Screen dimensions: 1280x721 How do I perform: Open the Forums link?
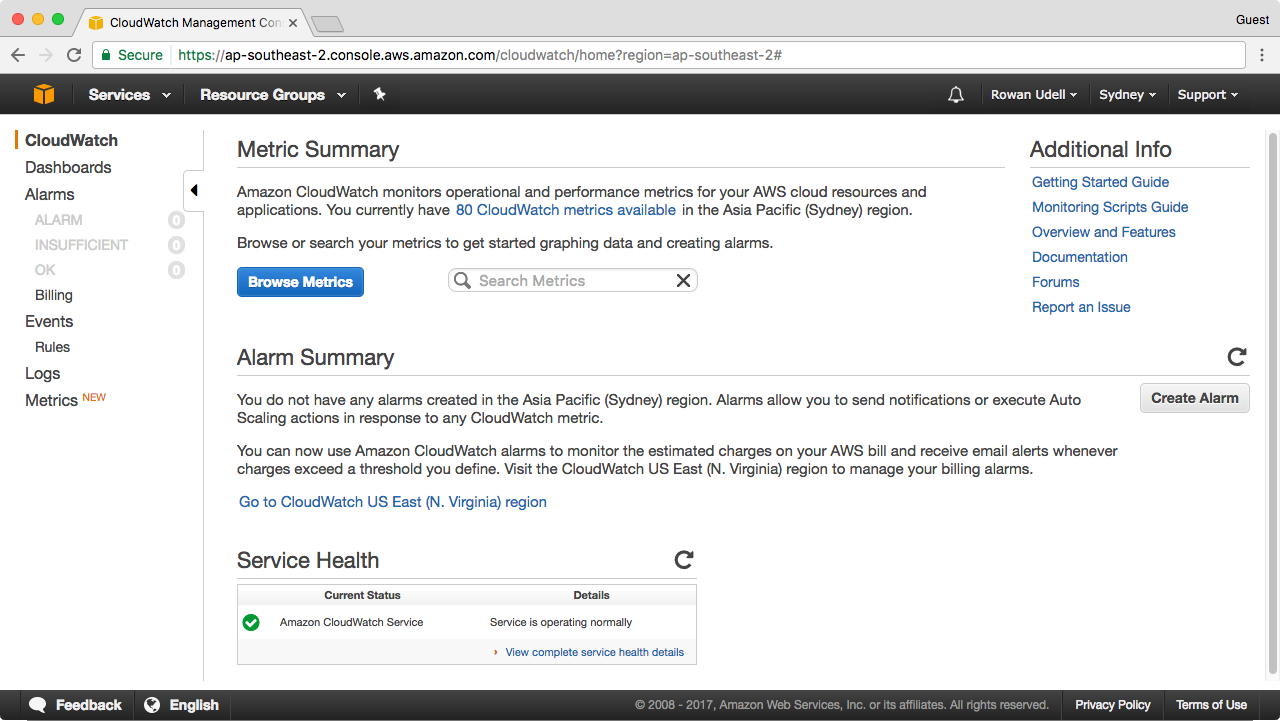pos(1056,282)
